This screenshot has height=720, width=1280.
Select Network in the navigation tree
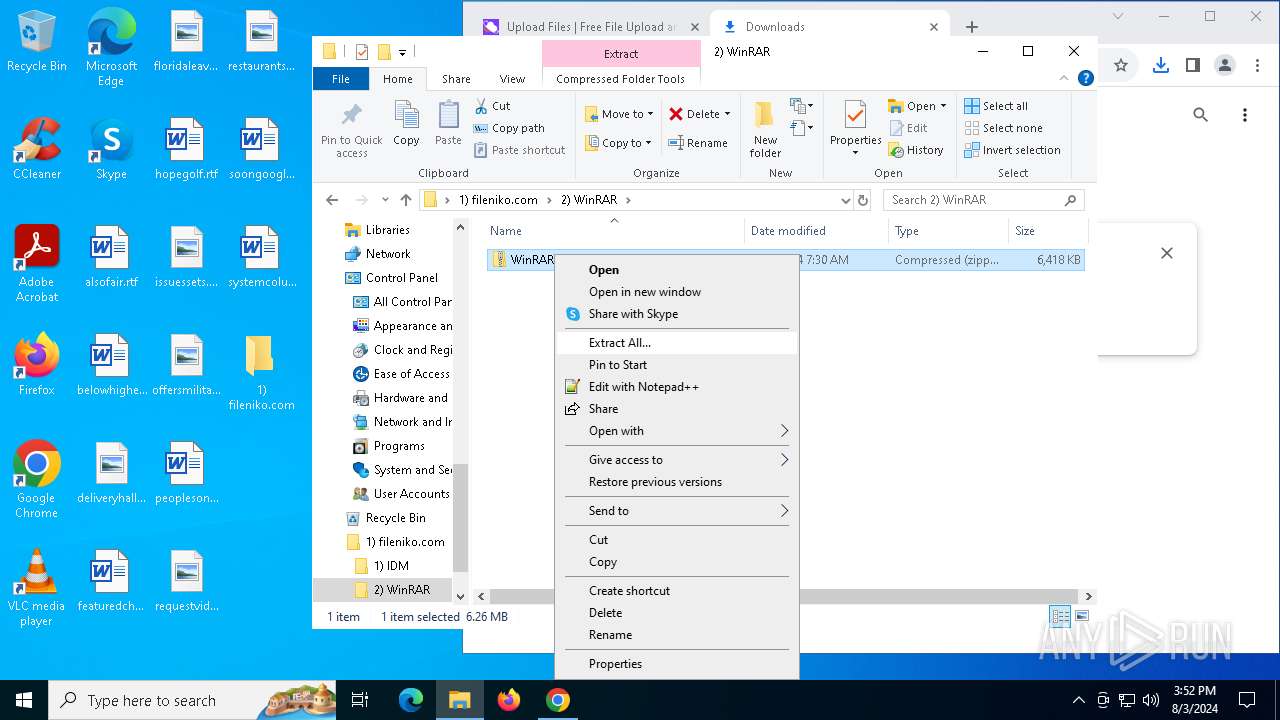pos(387,254)
